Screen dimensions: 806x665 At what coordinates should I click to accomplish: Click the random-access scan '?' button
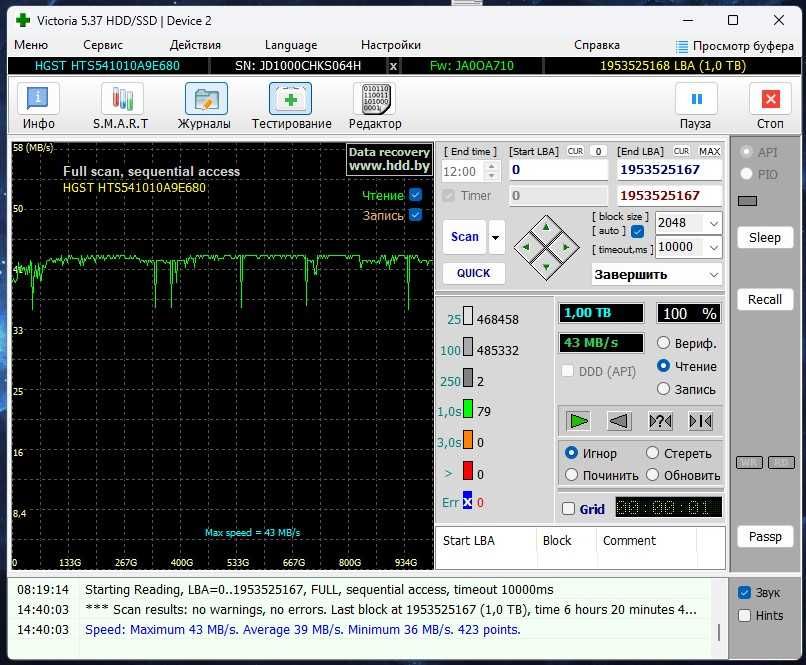[x=660, y=421]
